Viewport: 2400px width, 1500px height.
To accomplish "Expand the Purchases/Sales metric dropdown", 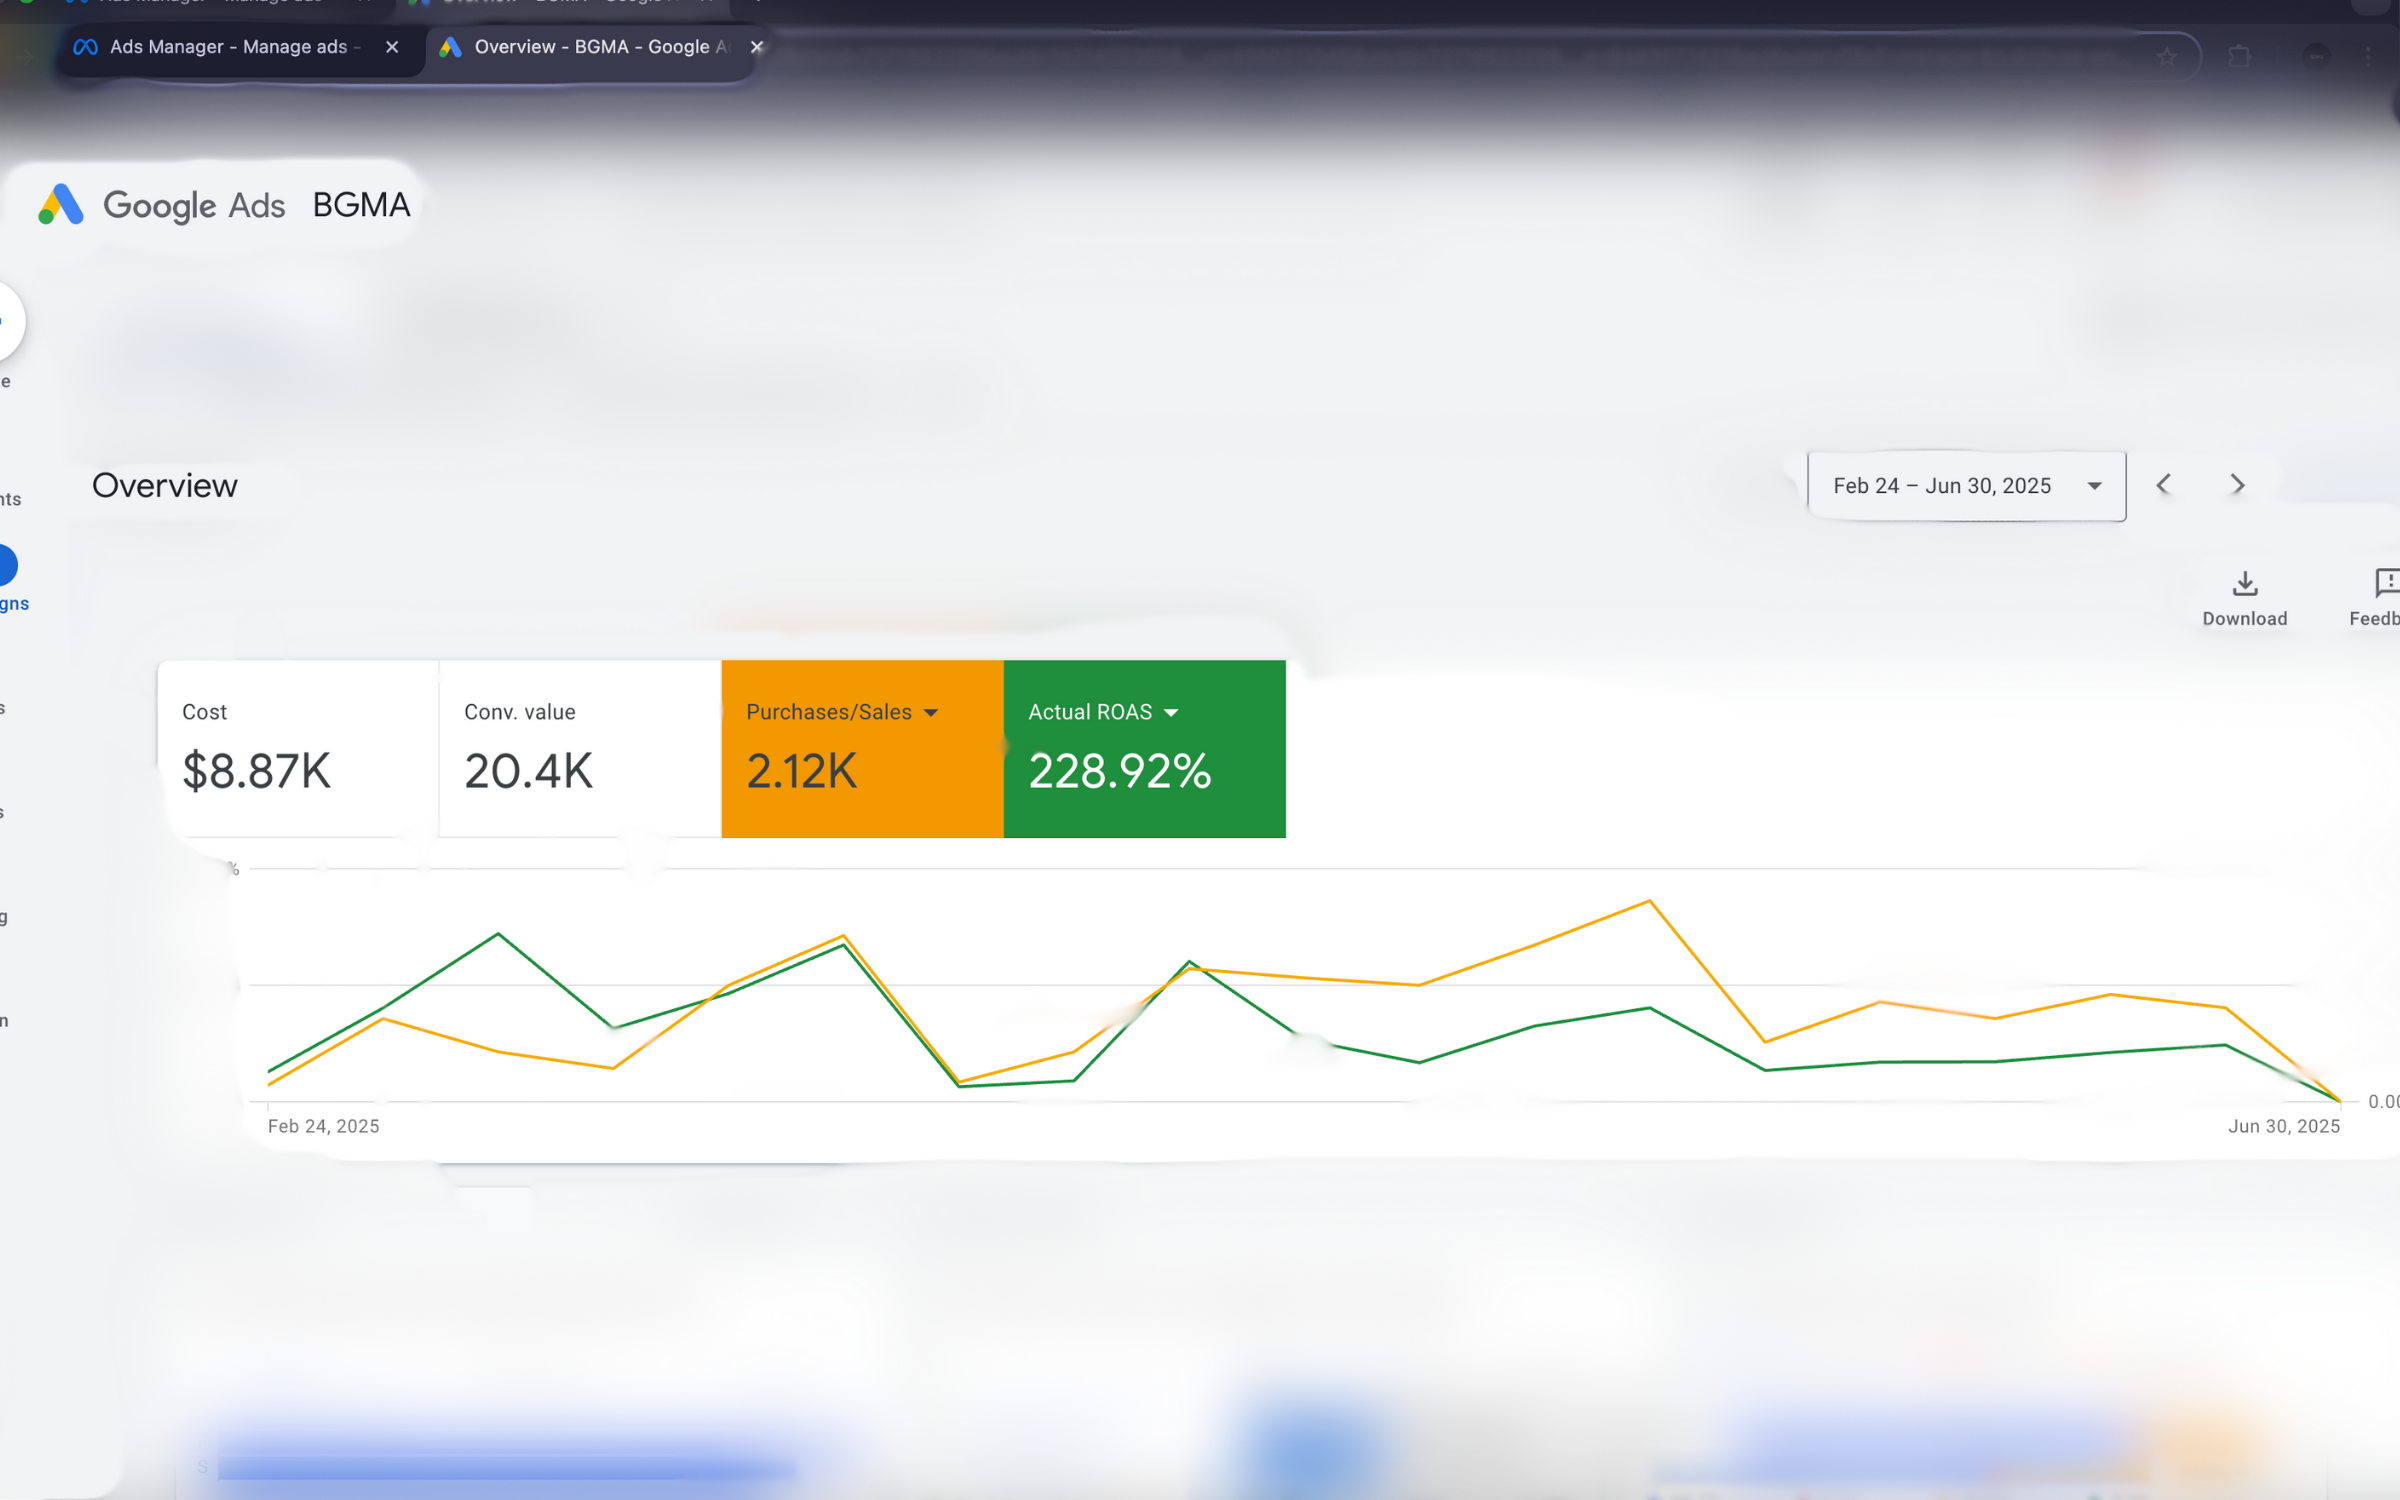I will (x=931, y=713).
